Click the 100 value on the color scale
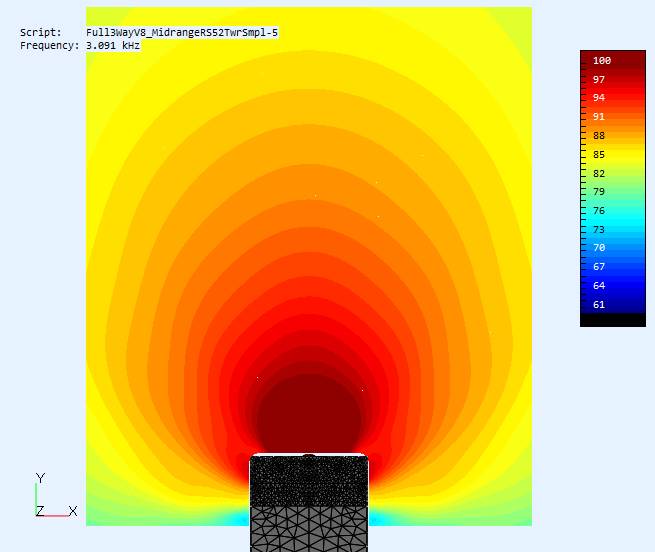The image size is (655, 552). click(x=602, y=61)
